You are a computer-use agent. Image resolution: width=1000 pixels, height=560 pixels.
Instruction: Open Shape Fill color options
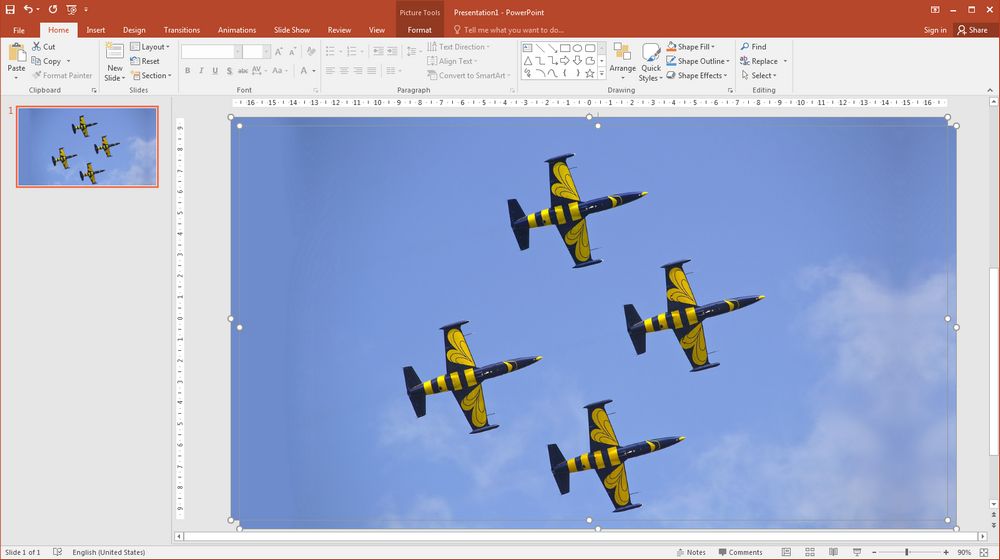[x=691, y=47]
